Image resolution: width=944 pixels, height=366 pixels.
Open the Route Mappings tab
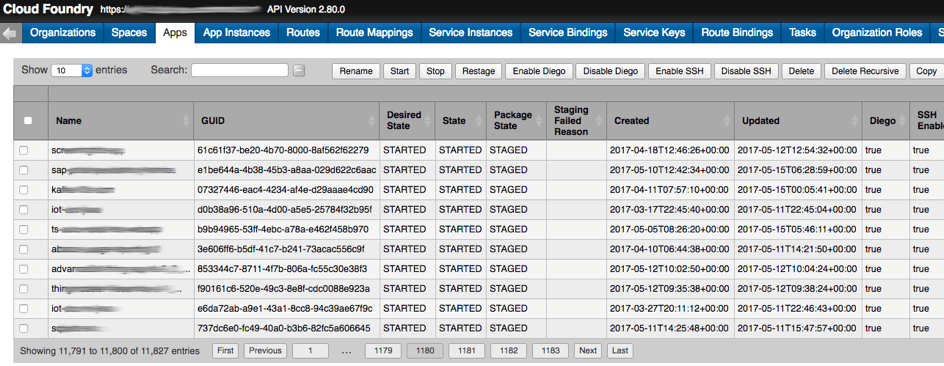(374, 33)
